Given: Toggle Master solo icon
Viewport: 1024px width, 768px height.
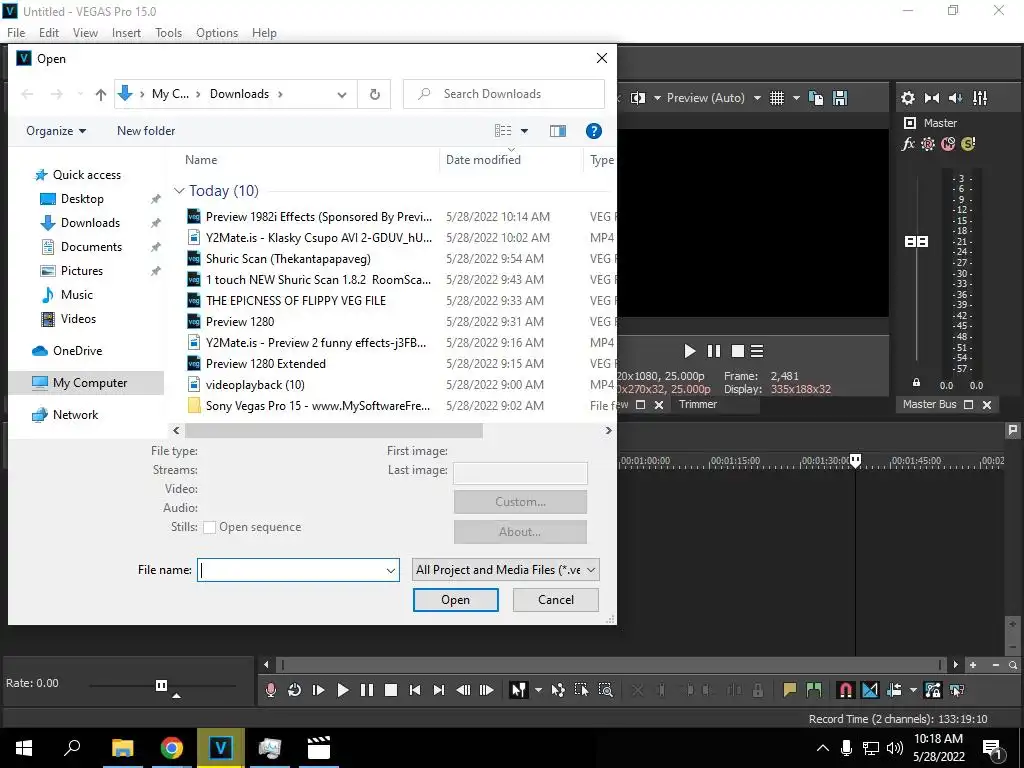Looking at the screenshot, I should pyautogui.click(x=968, y=144).
